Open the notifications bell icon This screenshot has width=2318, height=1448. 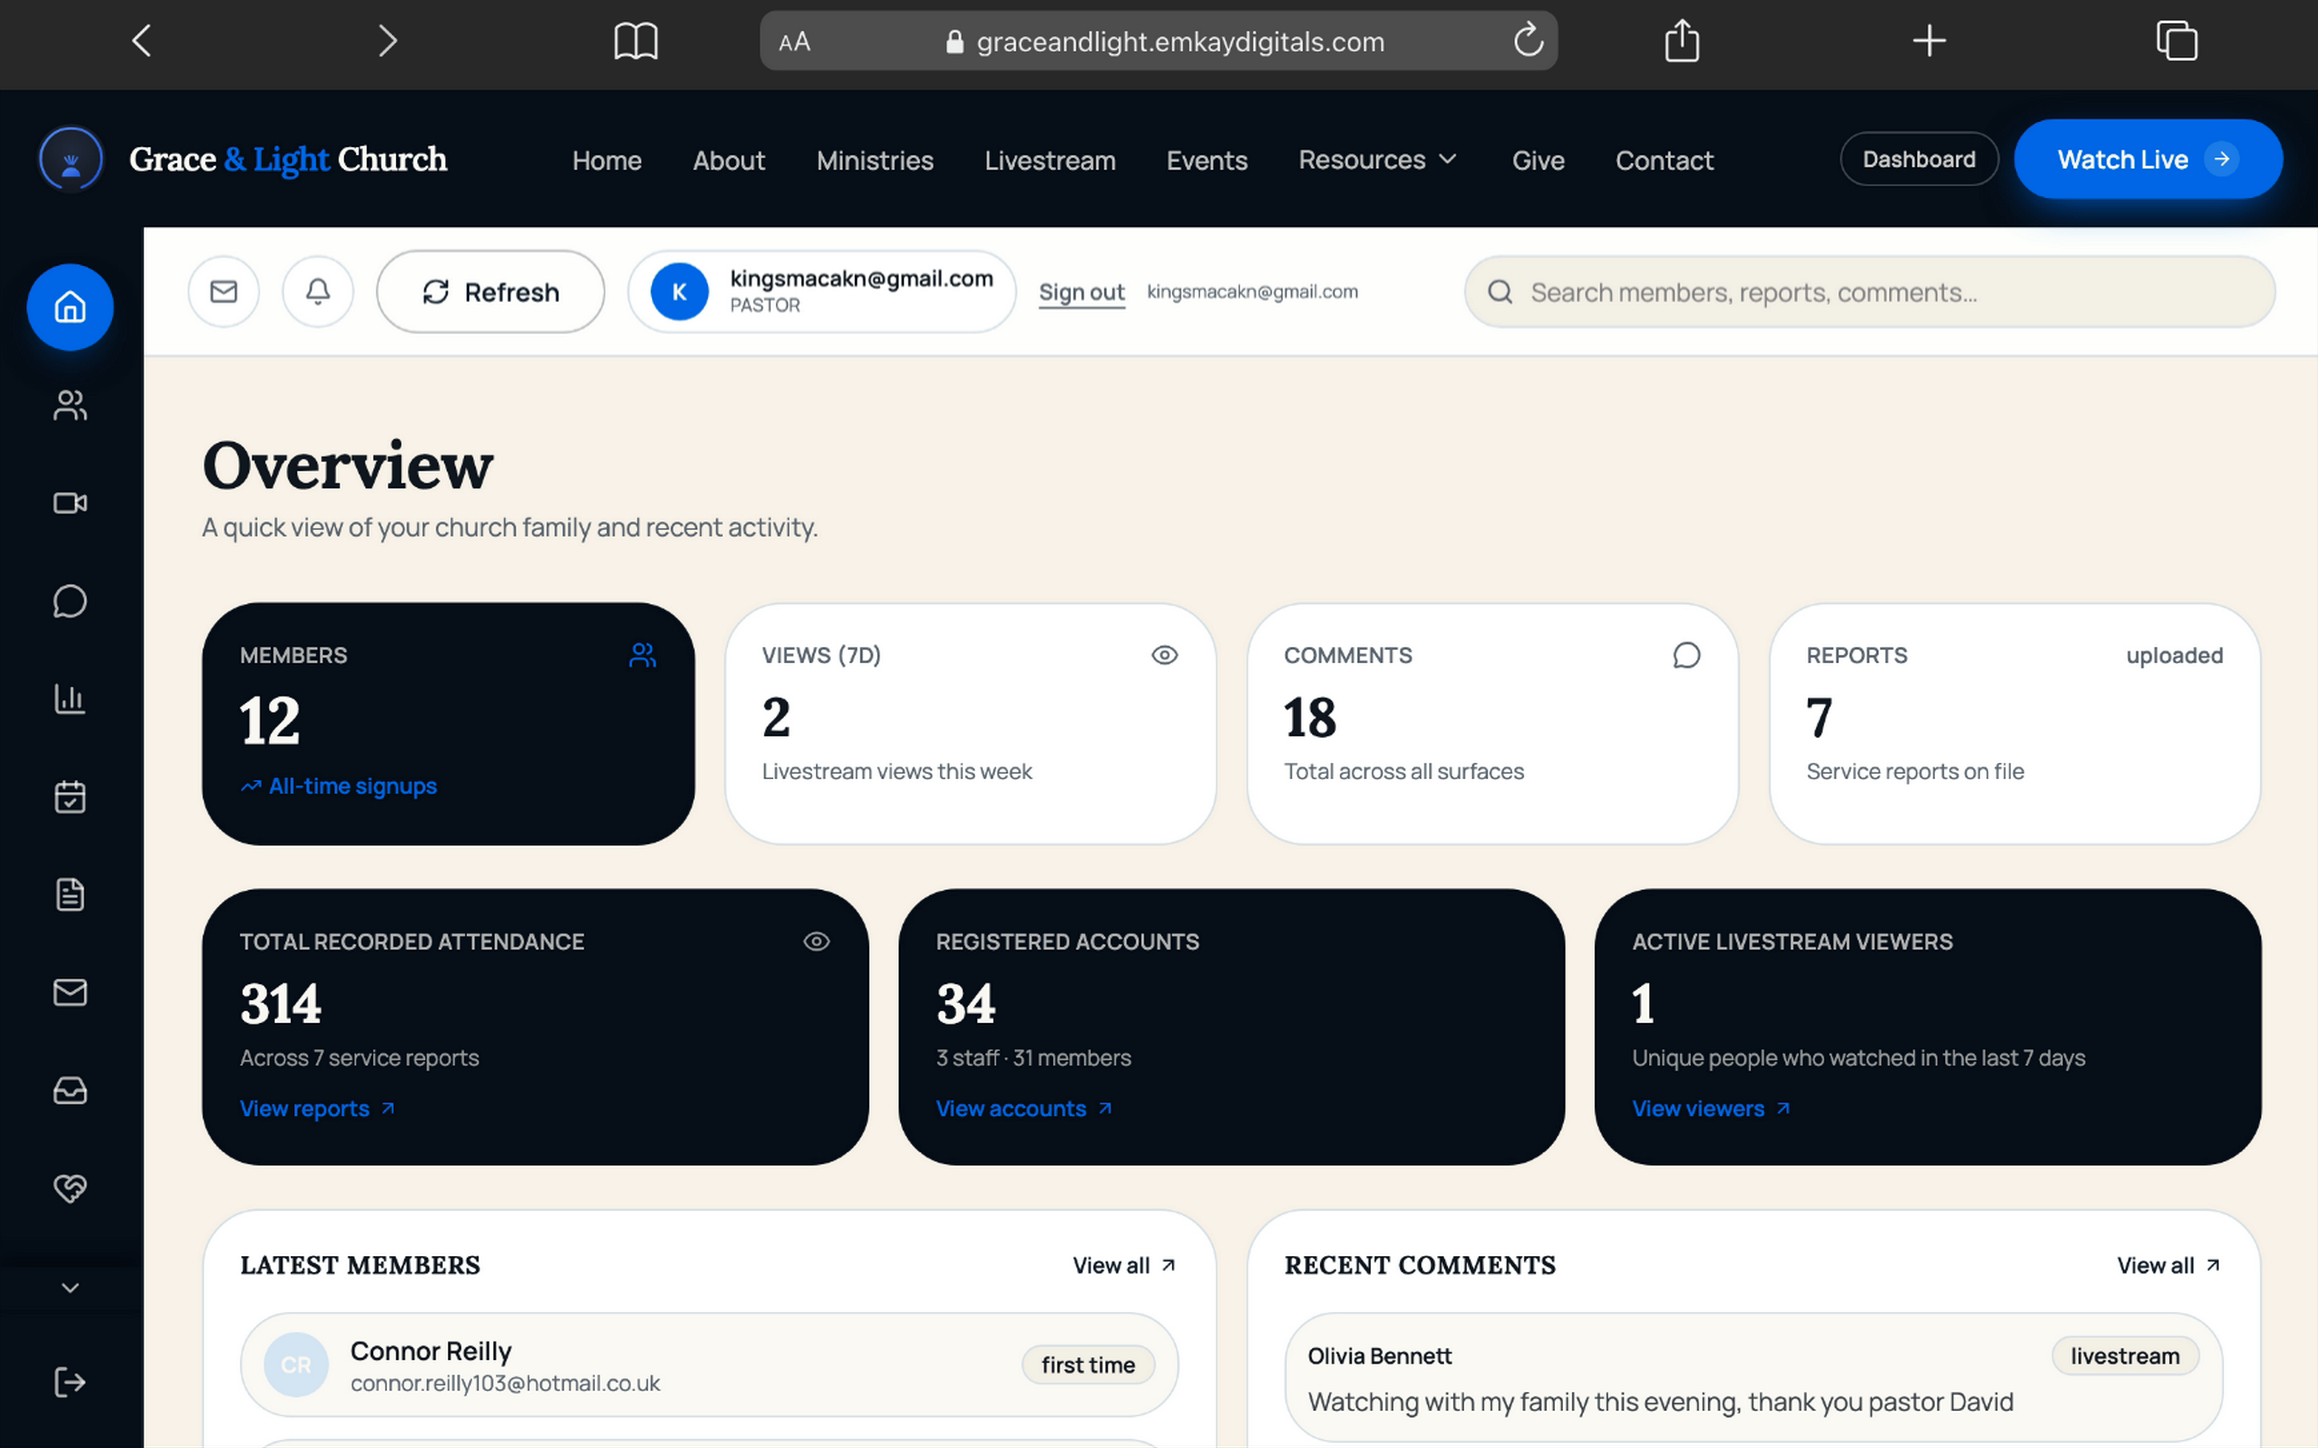318,291
